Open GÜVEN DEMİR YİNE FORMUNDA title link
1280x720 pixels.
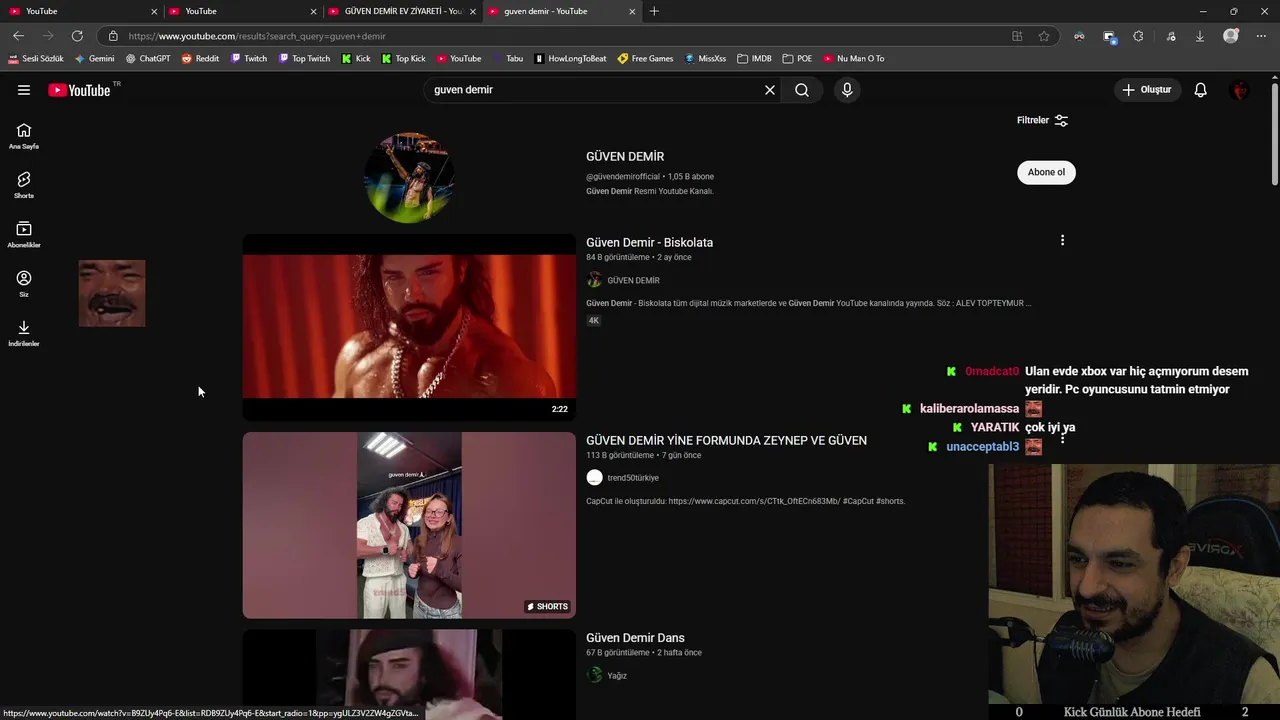726,440
